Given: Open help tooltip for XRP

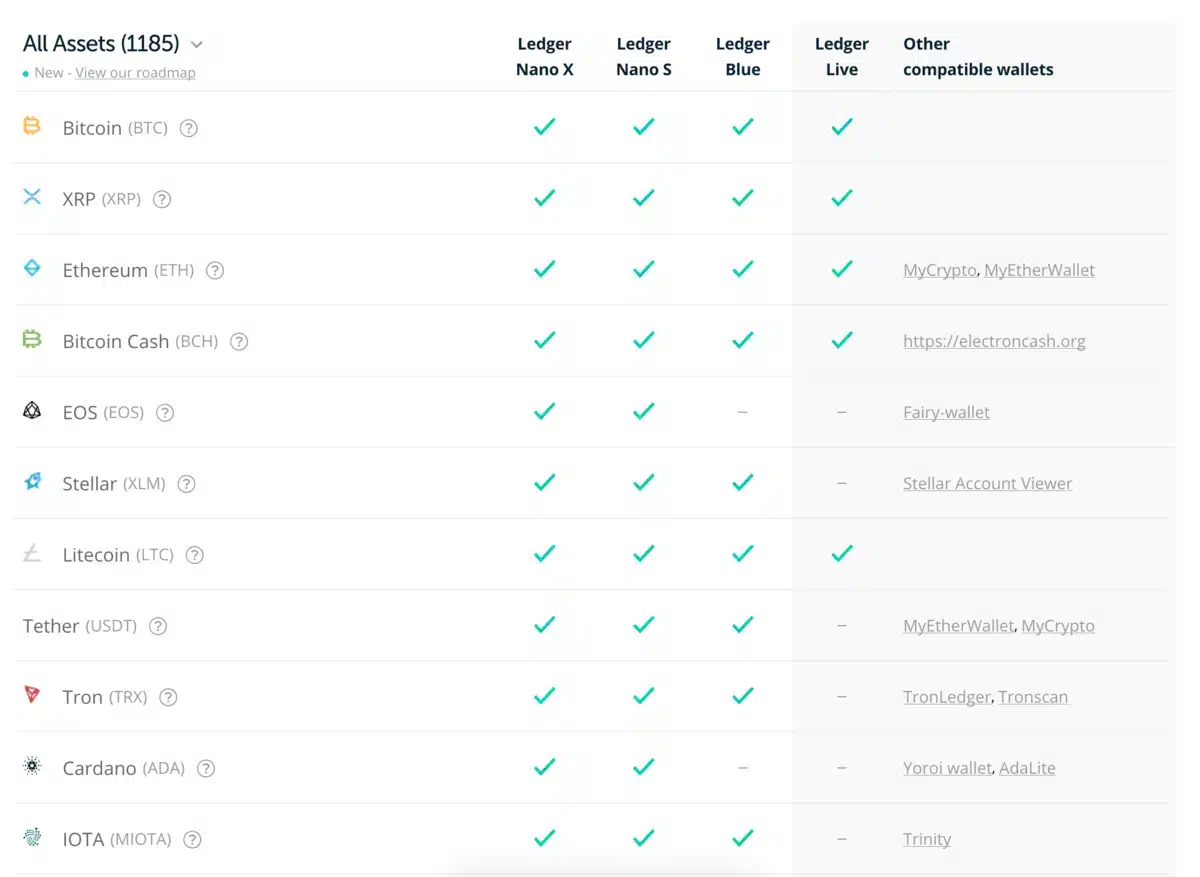Looking at the screenshot, I should coord(162,199).
